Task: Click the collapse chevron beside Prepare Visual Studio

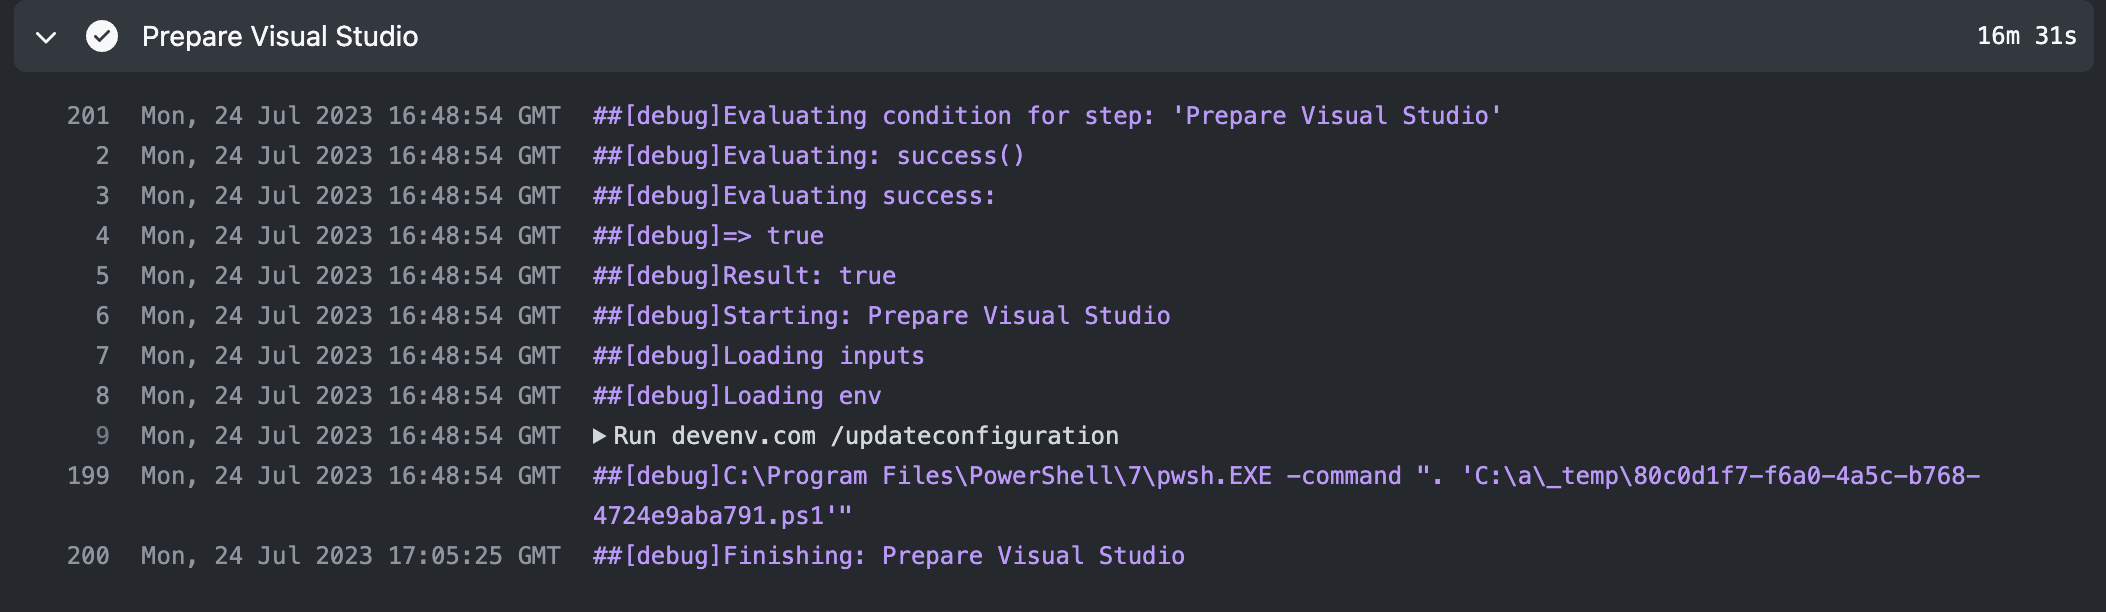Action: [x=44, y=37]
